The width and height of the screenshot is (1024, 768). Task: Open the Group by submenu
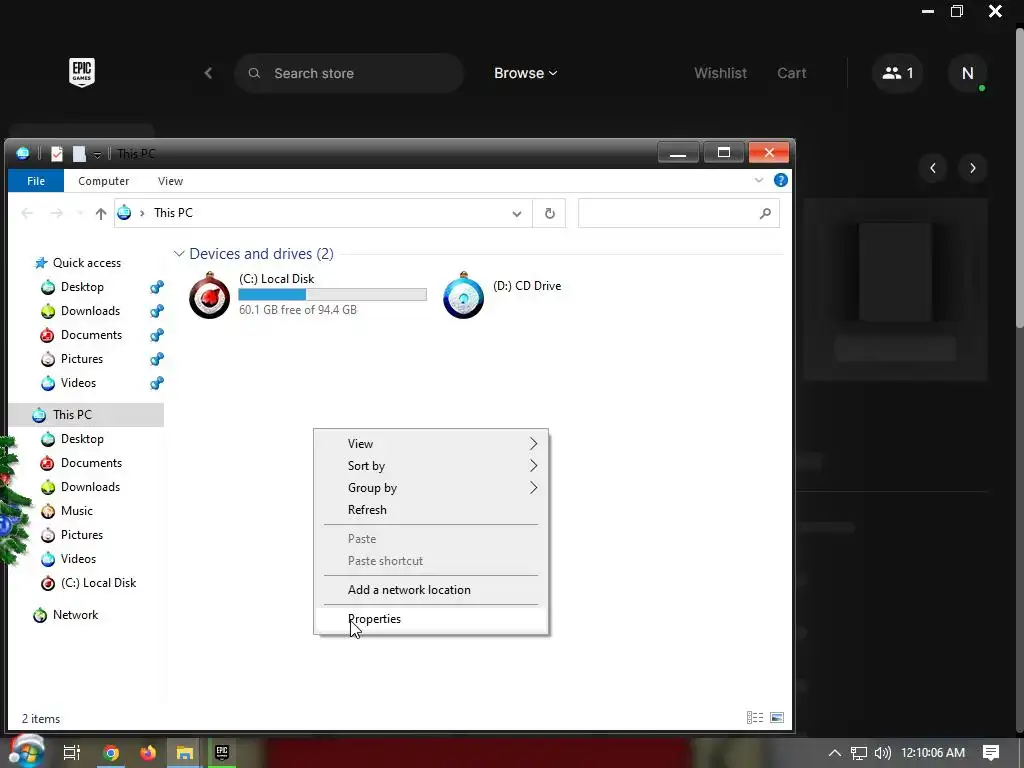coord(431,488)
